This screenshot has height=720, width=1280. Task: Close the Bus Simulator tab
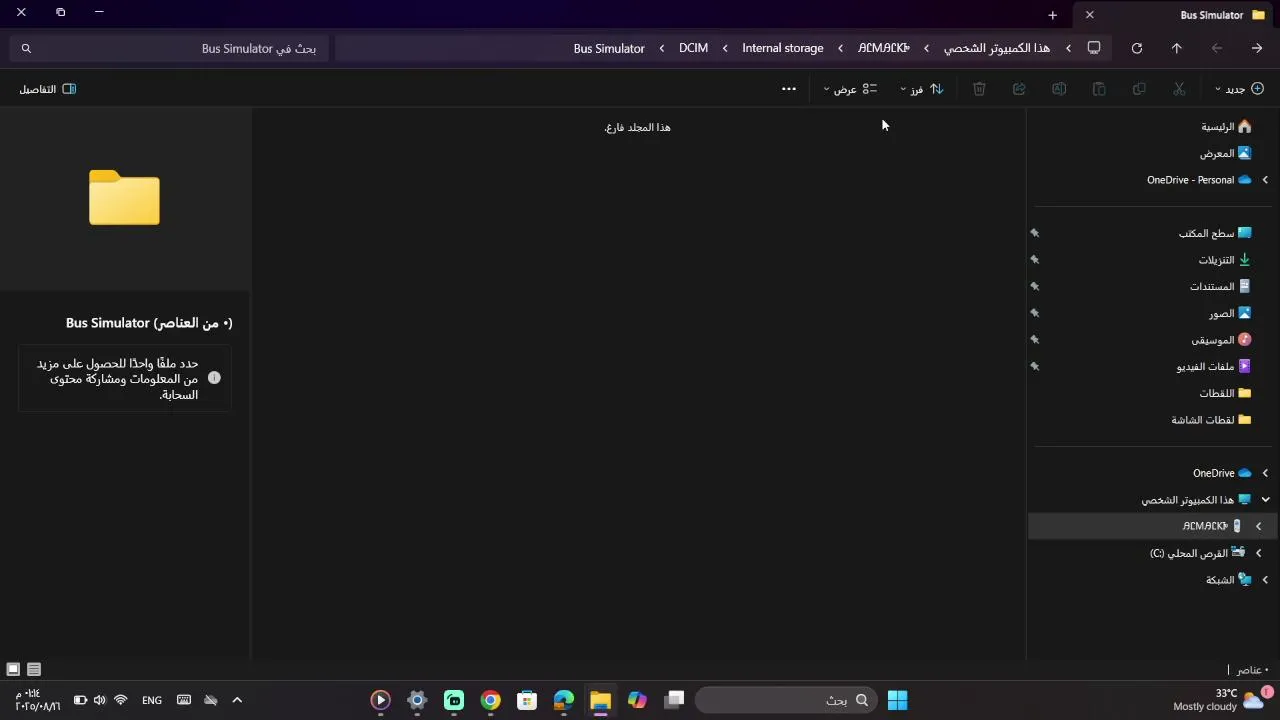point(1090,15)
